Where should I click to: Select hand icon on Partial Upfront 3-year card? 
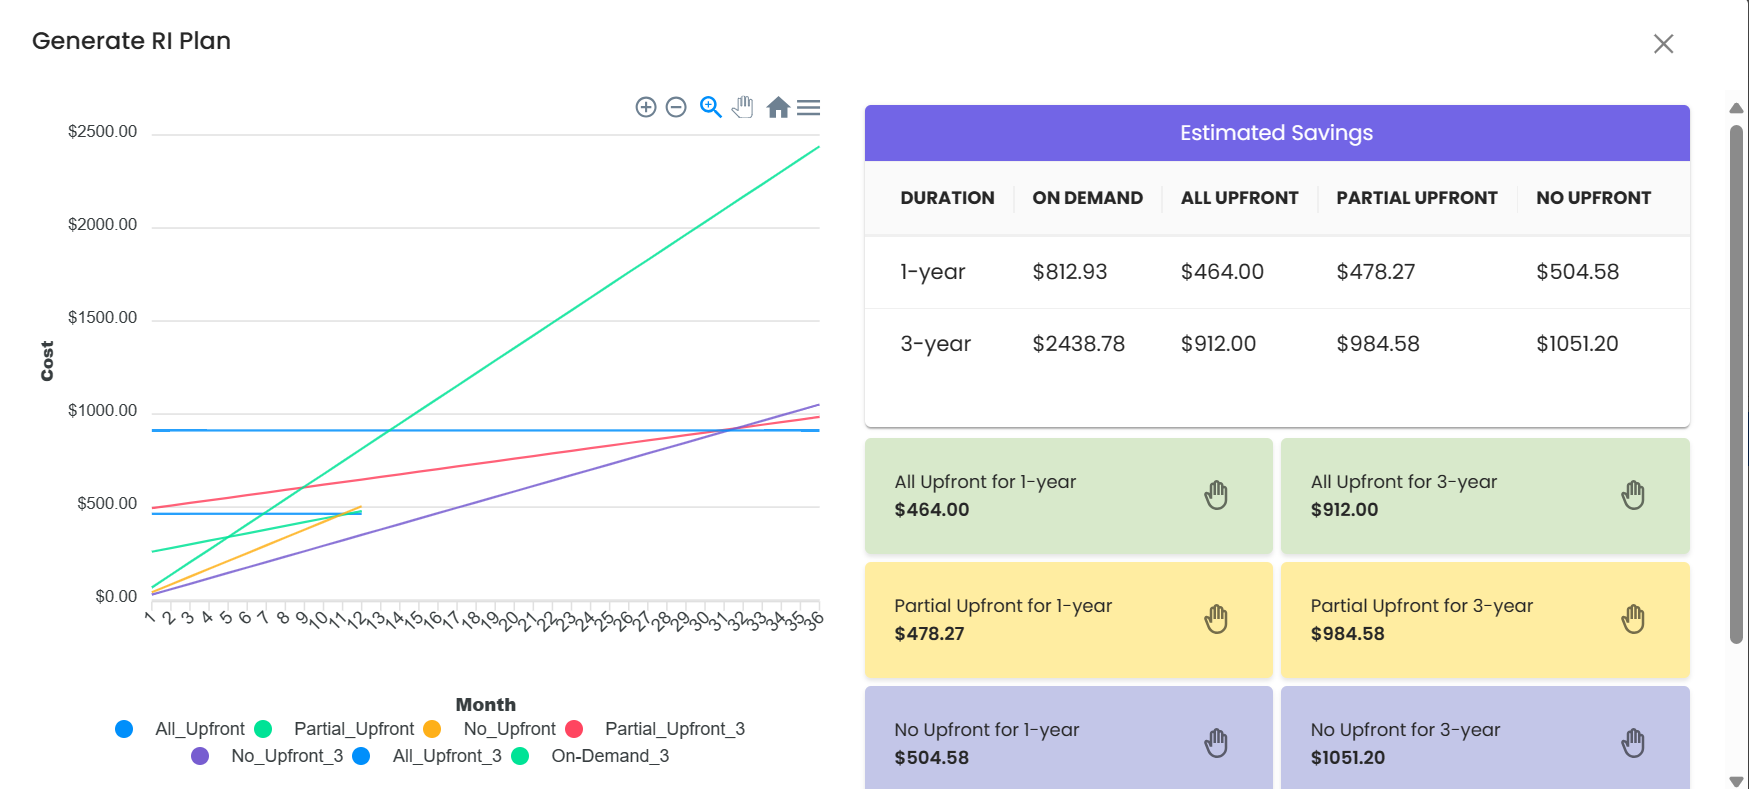(x=1633, y=619)
